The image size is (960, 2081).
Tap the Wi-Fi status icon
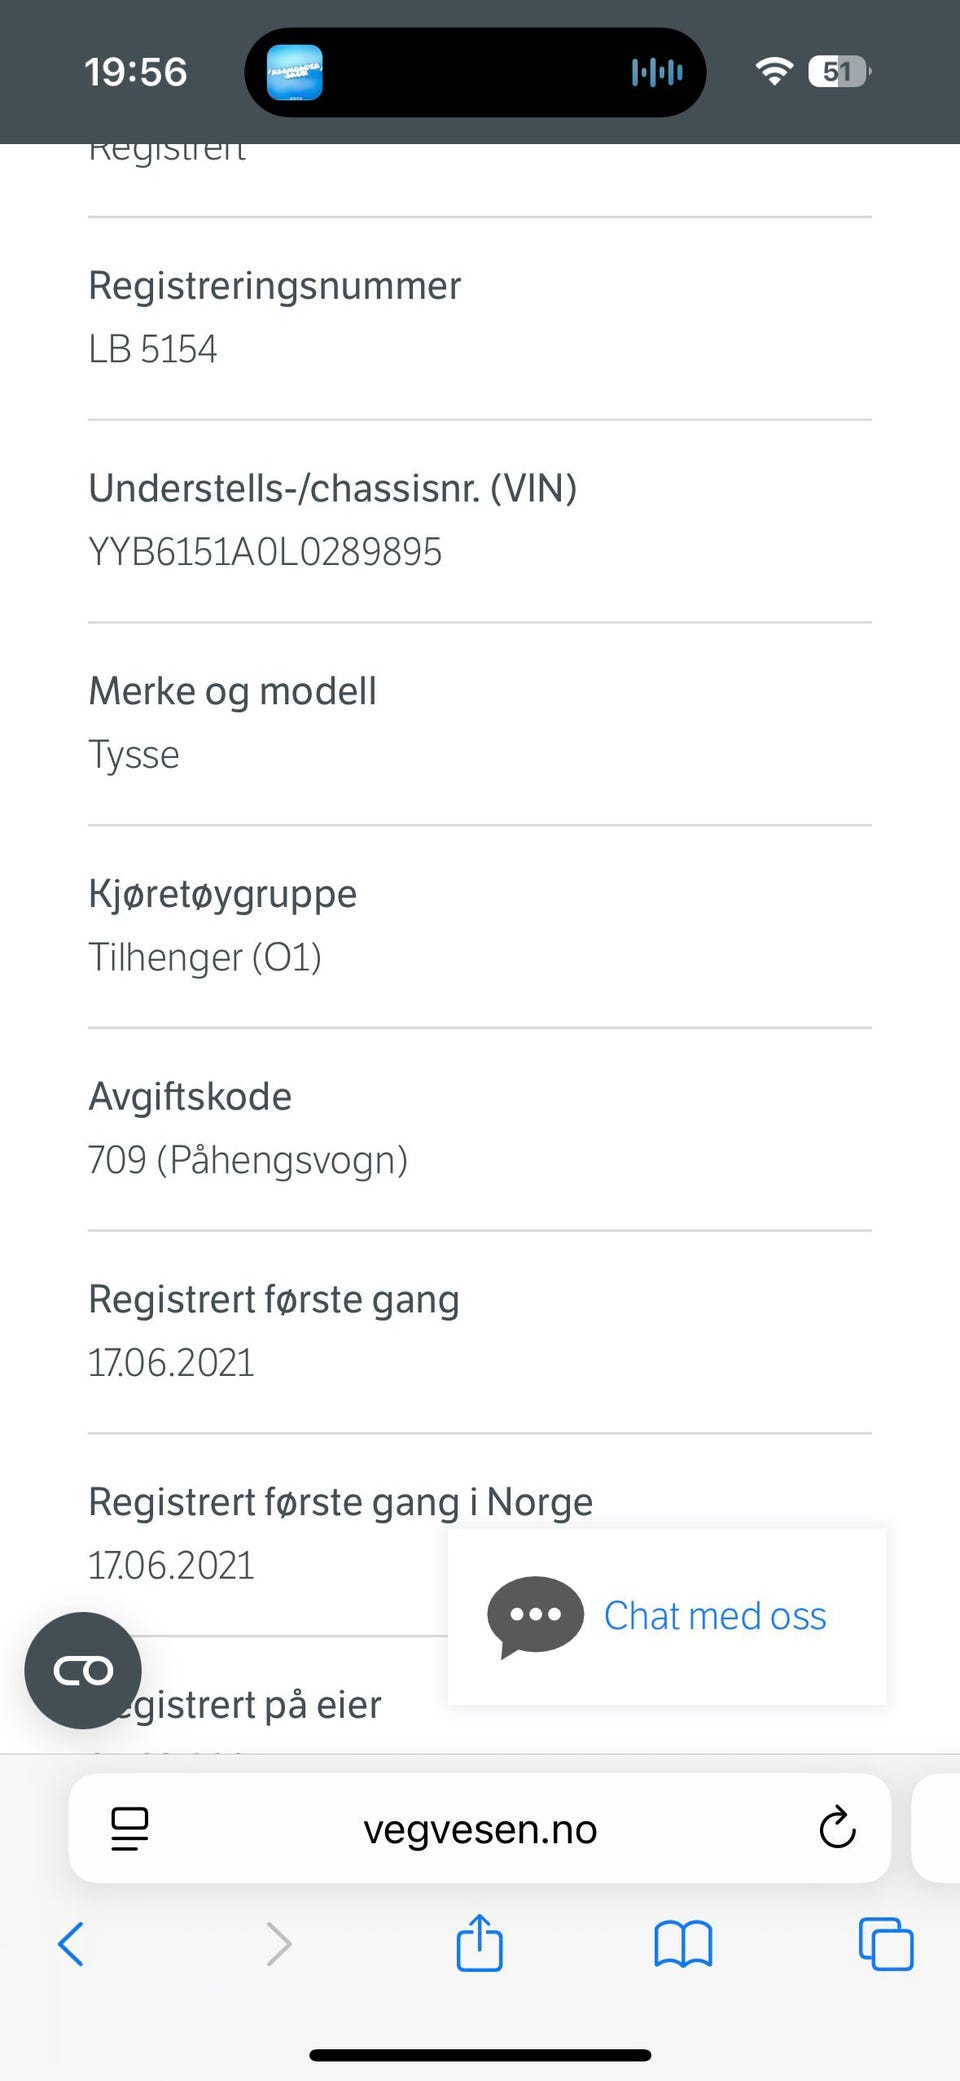[x=774, y=72]
